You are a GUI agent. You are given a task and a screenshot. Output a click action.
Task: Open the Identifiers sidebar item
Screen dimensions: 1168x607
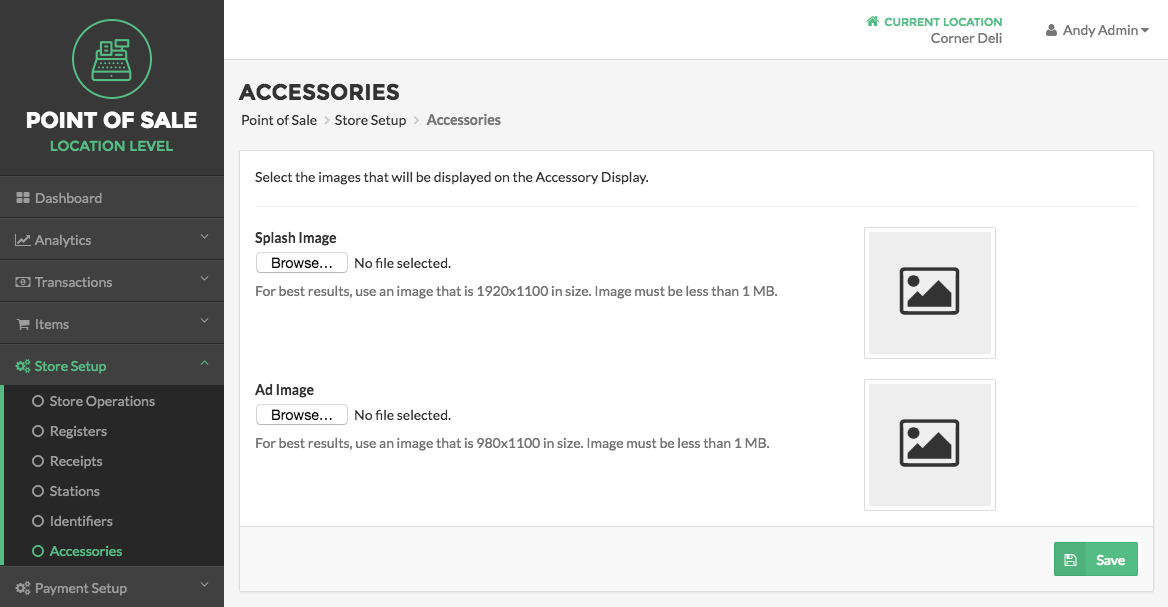click(80, 521)
